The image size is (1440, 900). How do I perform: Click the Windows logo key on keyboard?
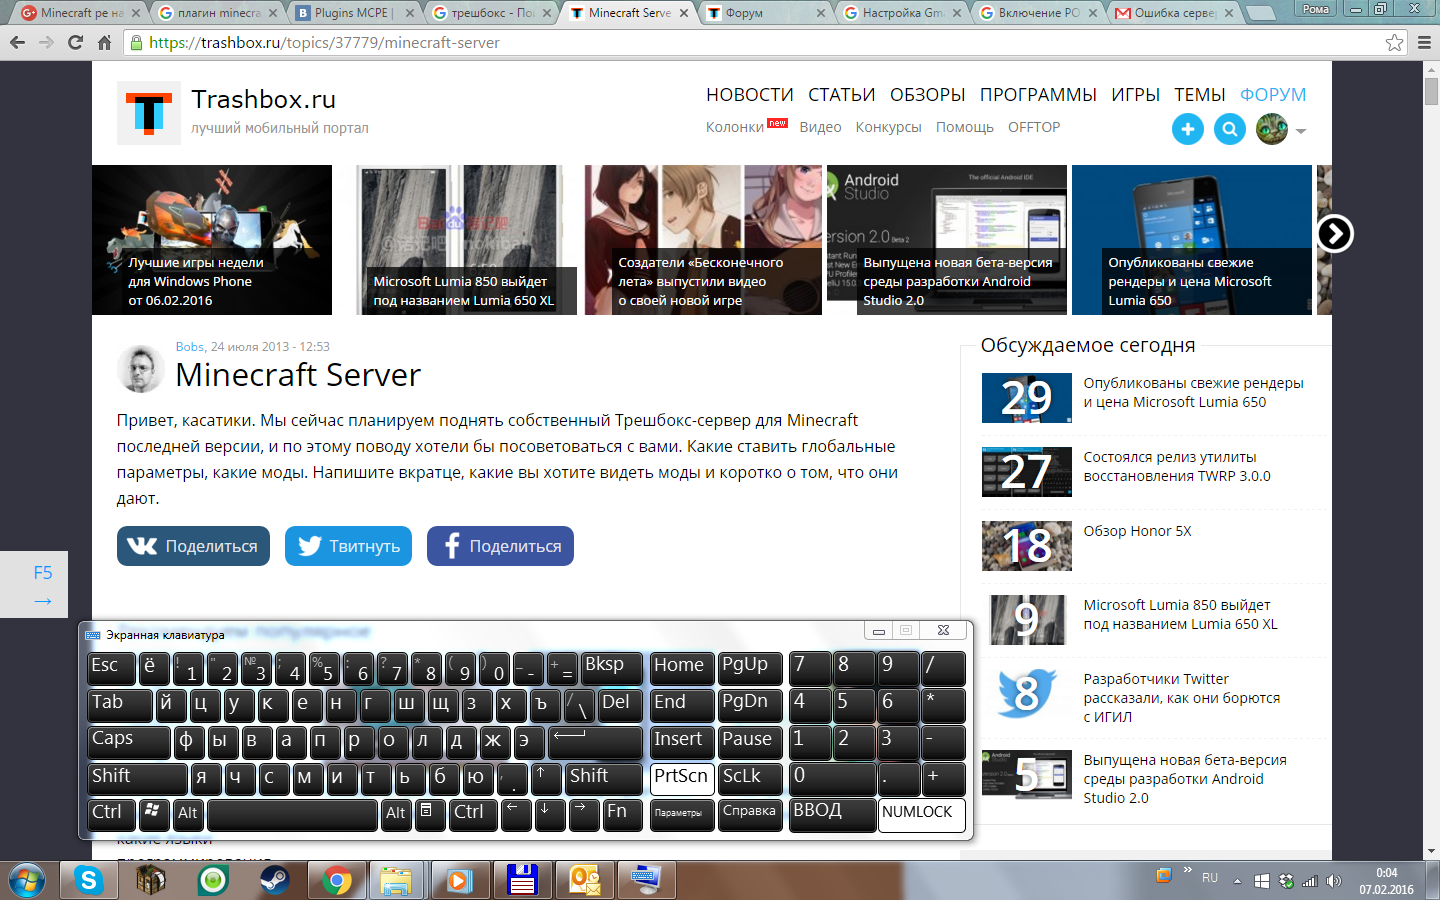(x=155, y=815)
